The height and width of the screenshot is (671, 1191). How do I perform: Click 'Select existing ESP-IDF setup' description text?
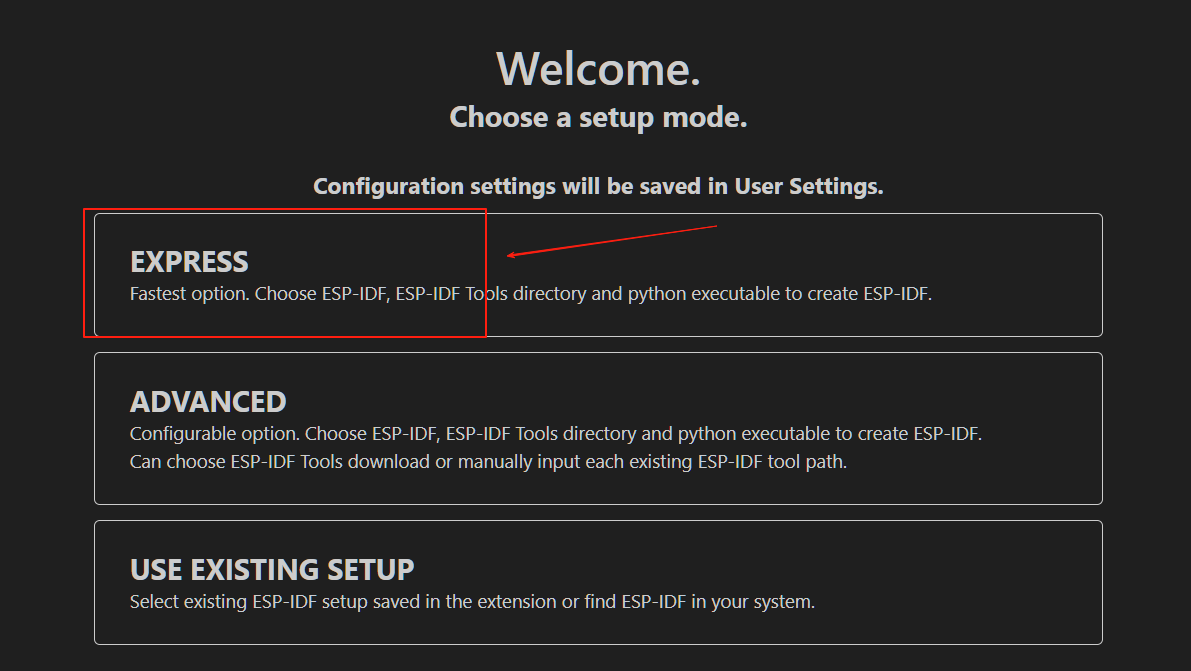pyautogui.click(x=472, y=602)
